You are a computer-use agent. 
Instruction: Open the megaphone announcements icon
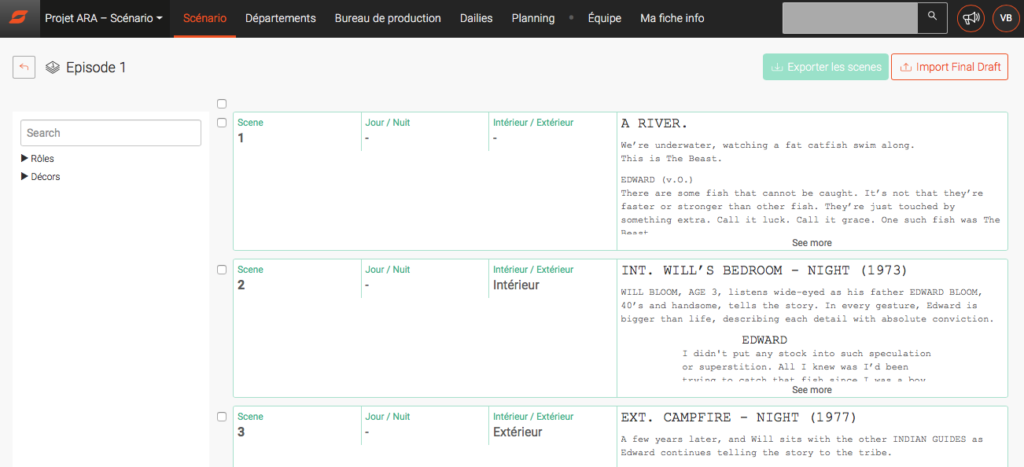click(969, 18)
